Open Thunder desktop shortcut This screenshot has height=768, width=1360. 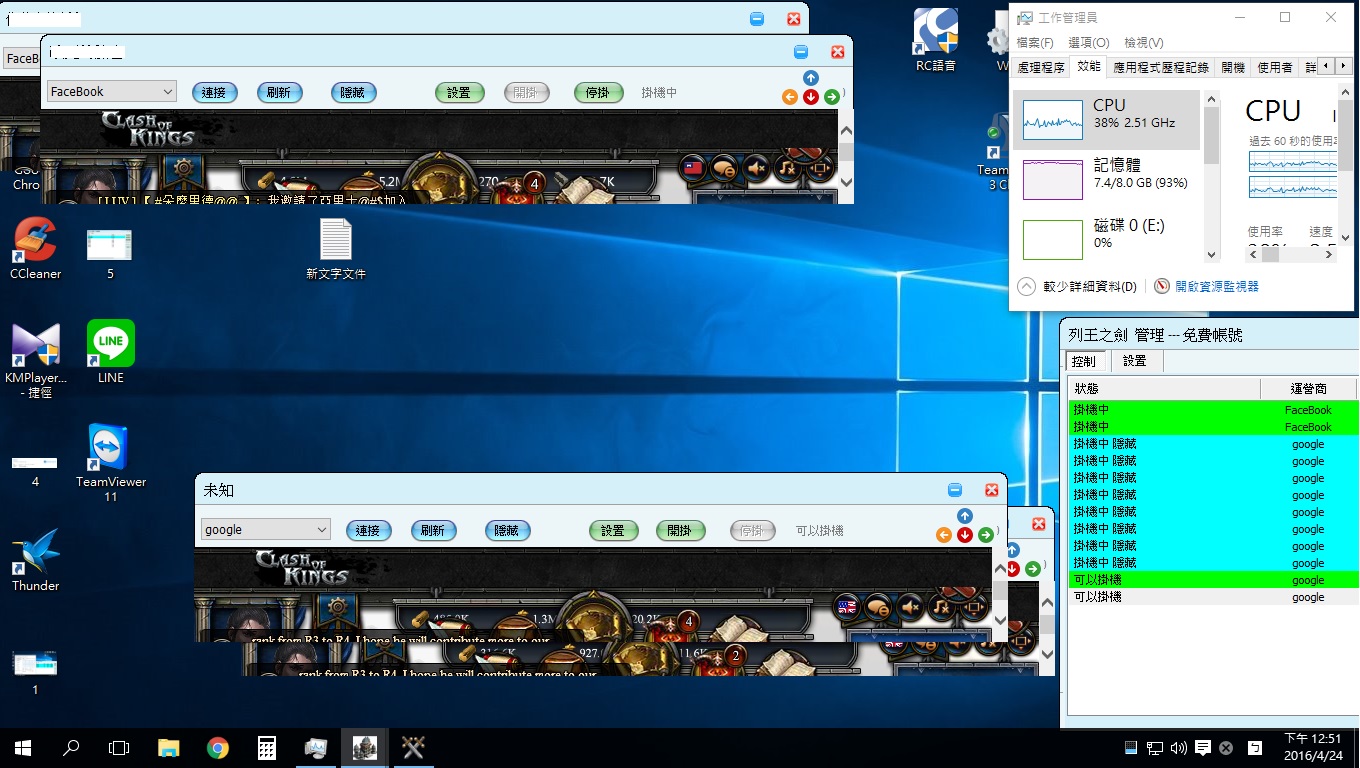(36, 560)
